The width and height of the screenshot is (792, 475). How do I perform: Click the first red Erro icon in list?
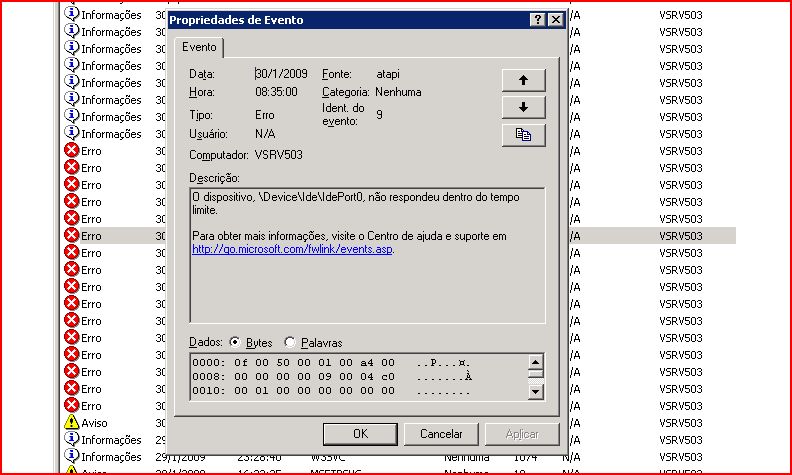coord(71,151)
